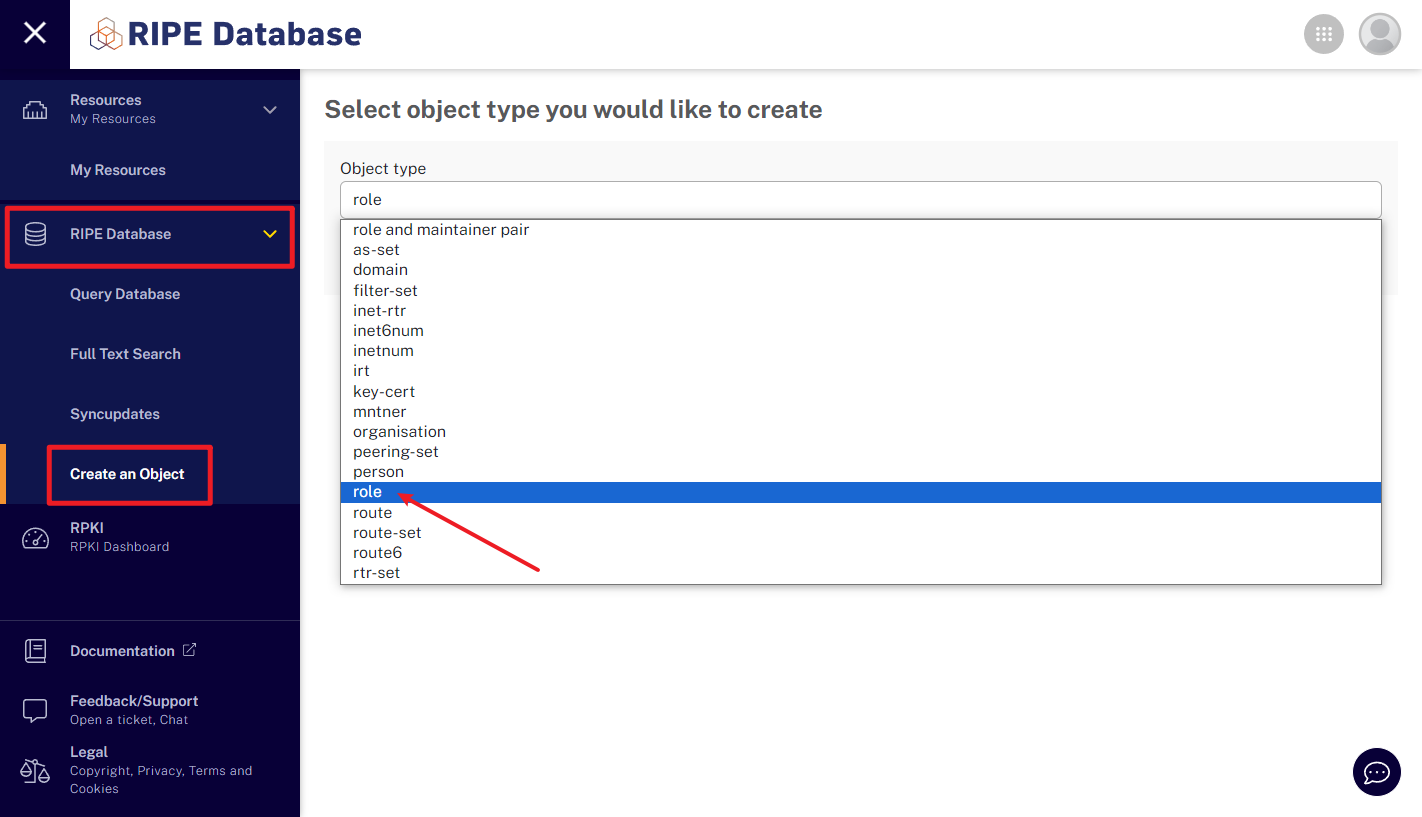The width and height of the screenshot is (1422, 817).
Task: Open the RPKI Dashboard menu entry
Action: pyautogui.click(x=119, y=537)
